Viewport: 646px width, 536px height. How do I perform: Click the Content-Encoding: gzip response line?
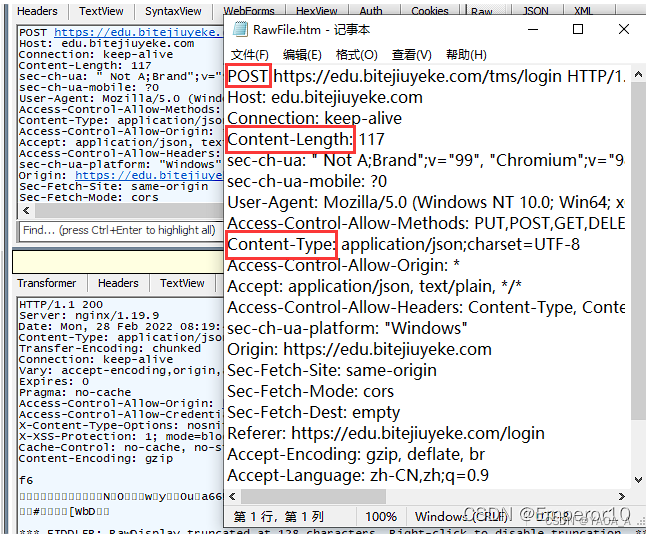click(x=96, y=459)
